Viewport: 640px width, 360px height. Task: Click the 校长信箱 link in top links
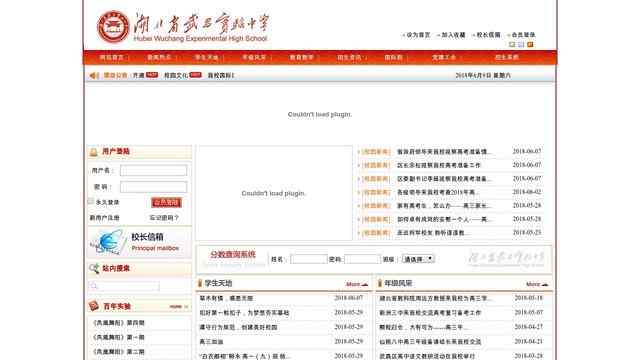[488, 35]
